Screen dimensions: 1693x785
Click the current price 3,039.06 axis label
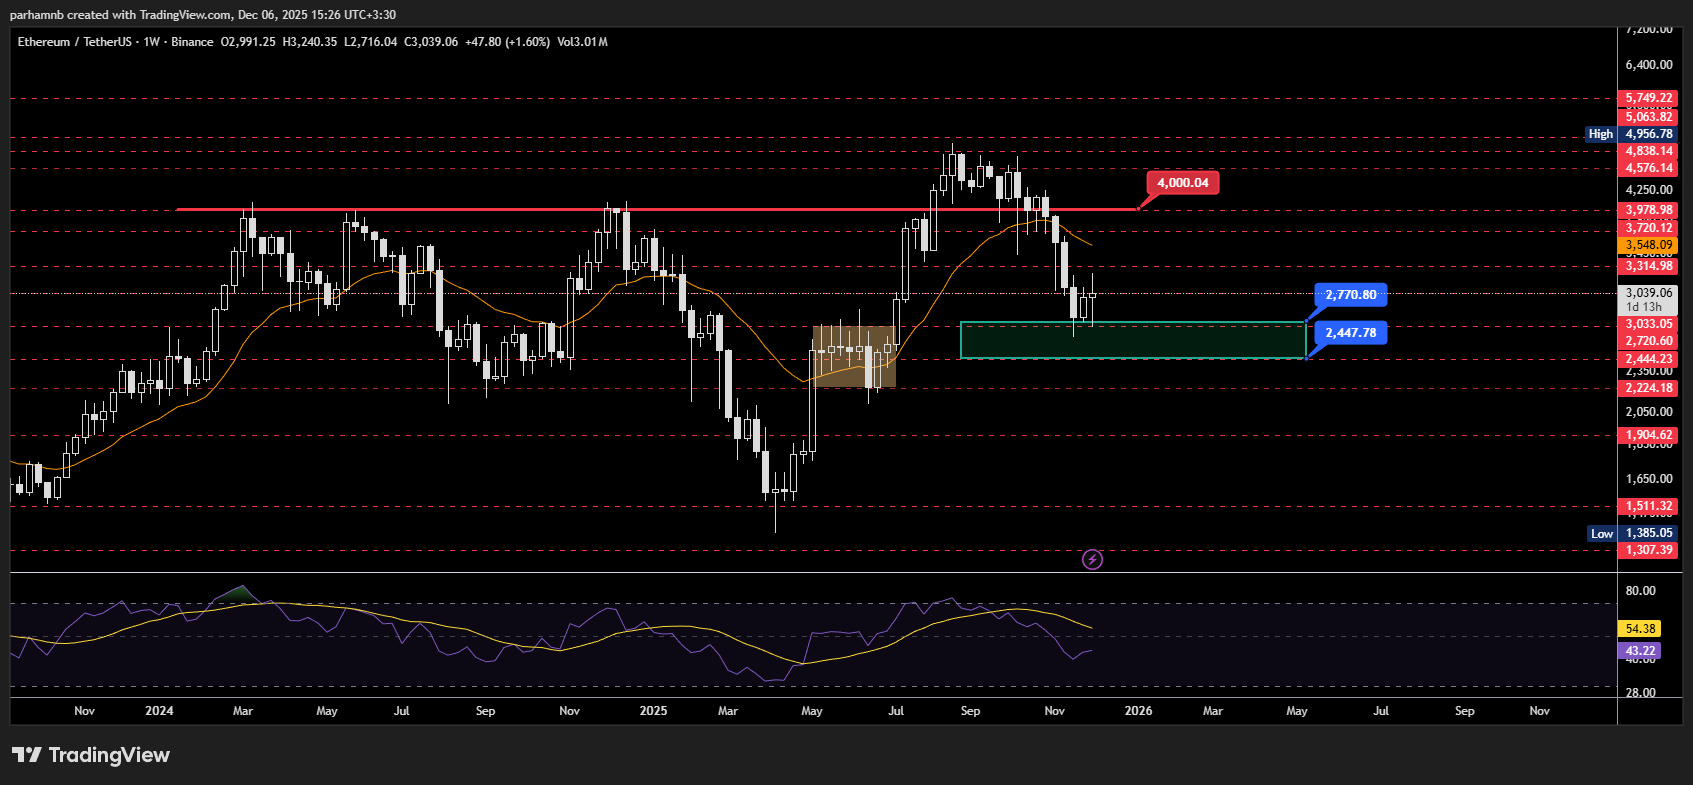(x=1648, y=294)
